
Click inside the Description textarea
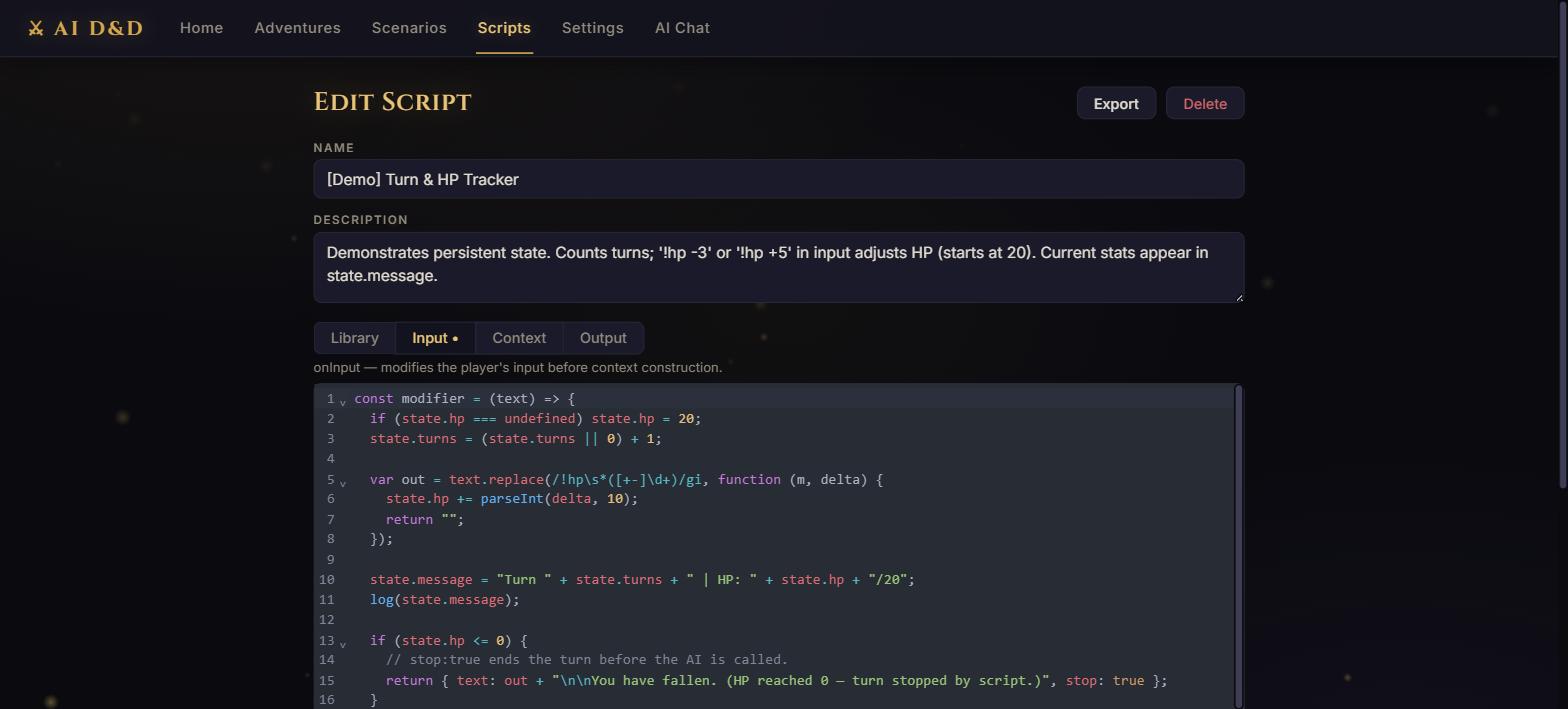(x=779, y=267)
